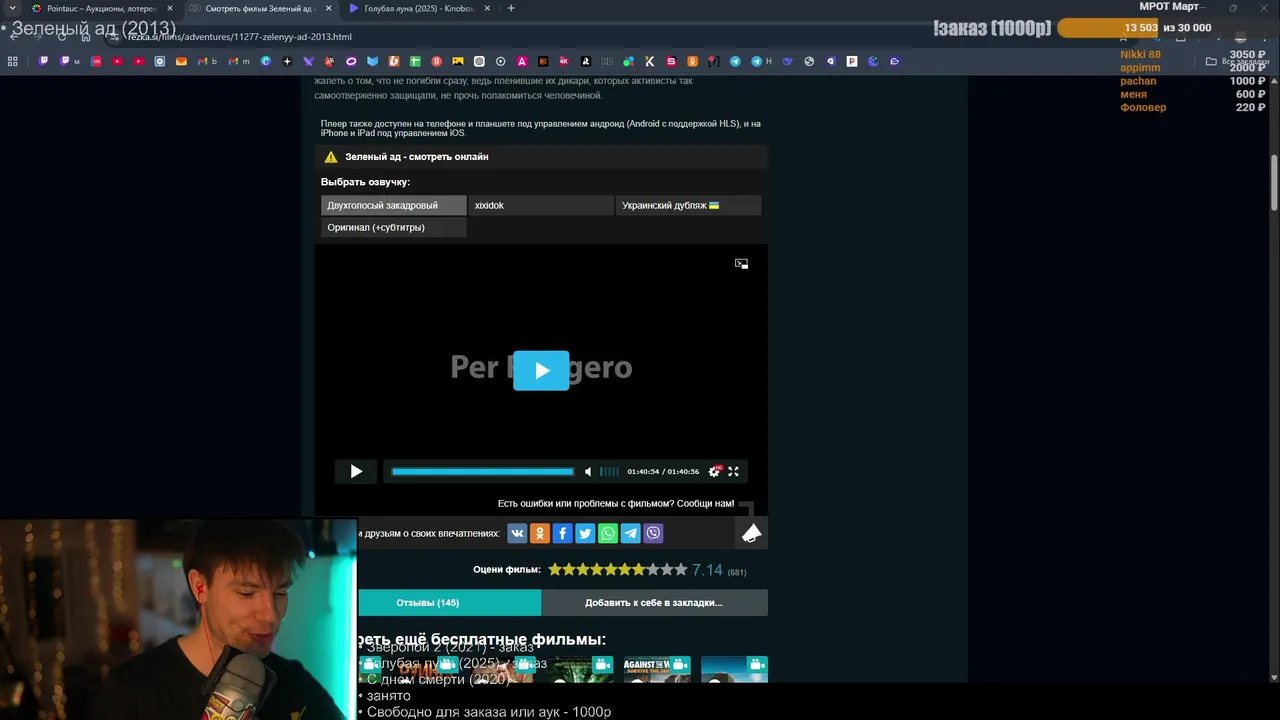Screen dimensions: 1280x720
Task: Switch to Оригинал (+субтитры) audio
Action: coord(394,227)
